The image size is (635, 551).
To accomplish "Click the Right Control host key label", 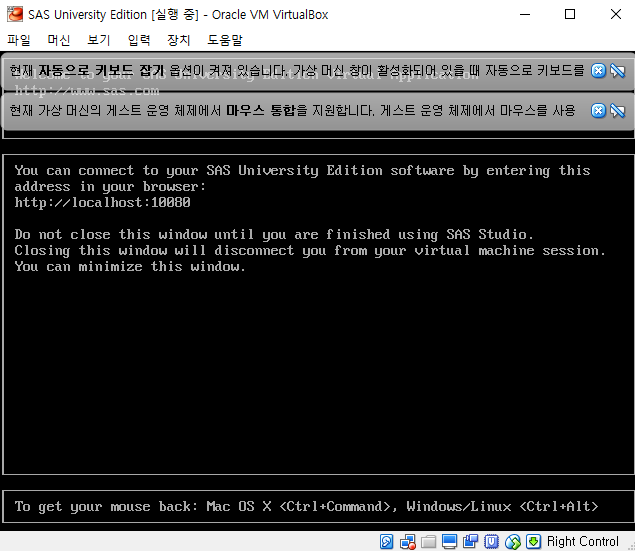I will [x=583, y=541].
